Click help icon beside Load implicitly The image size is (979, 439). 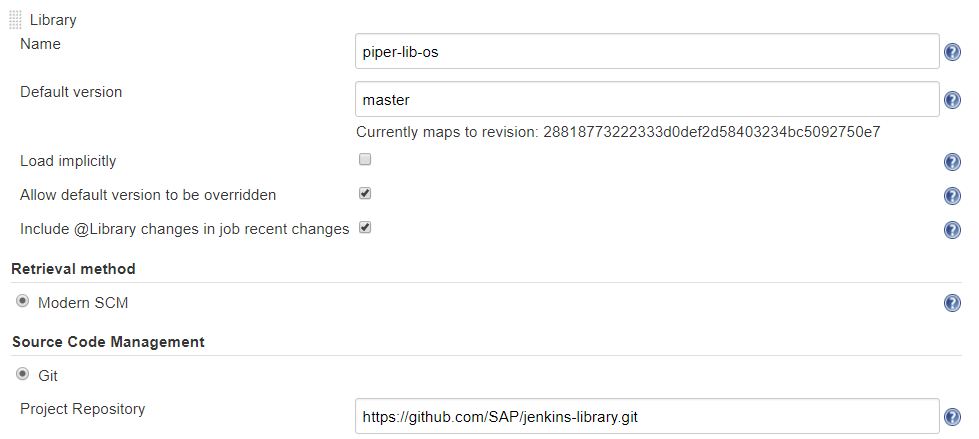(952, 162)
